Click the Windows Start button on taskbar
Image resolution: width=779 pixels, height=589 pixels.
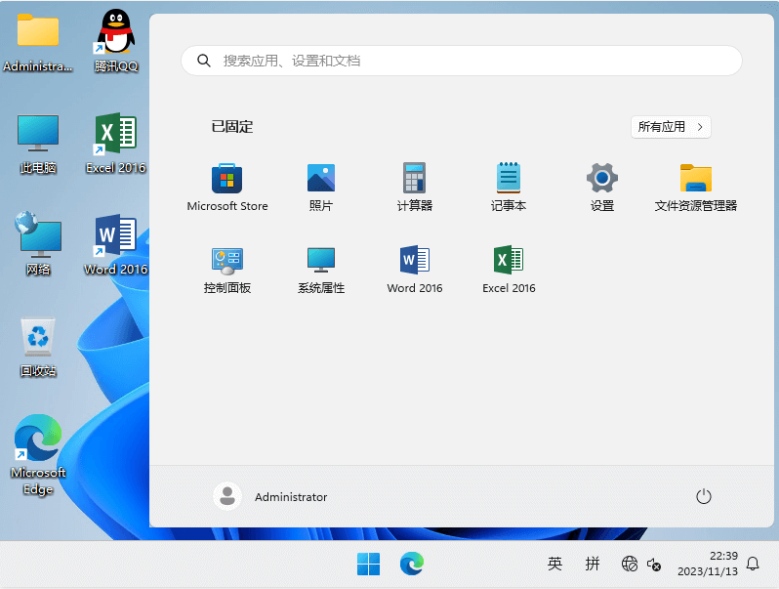[368, 564]
